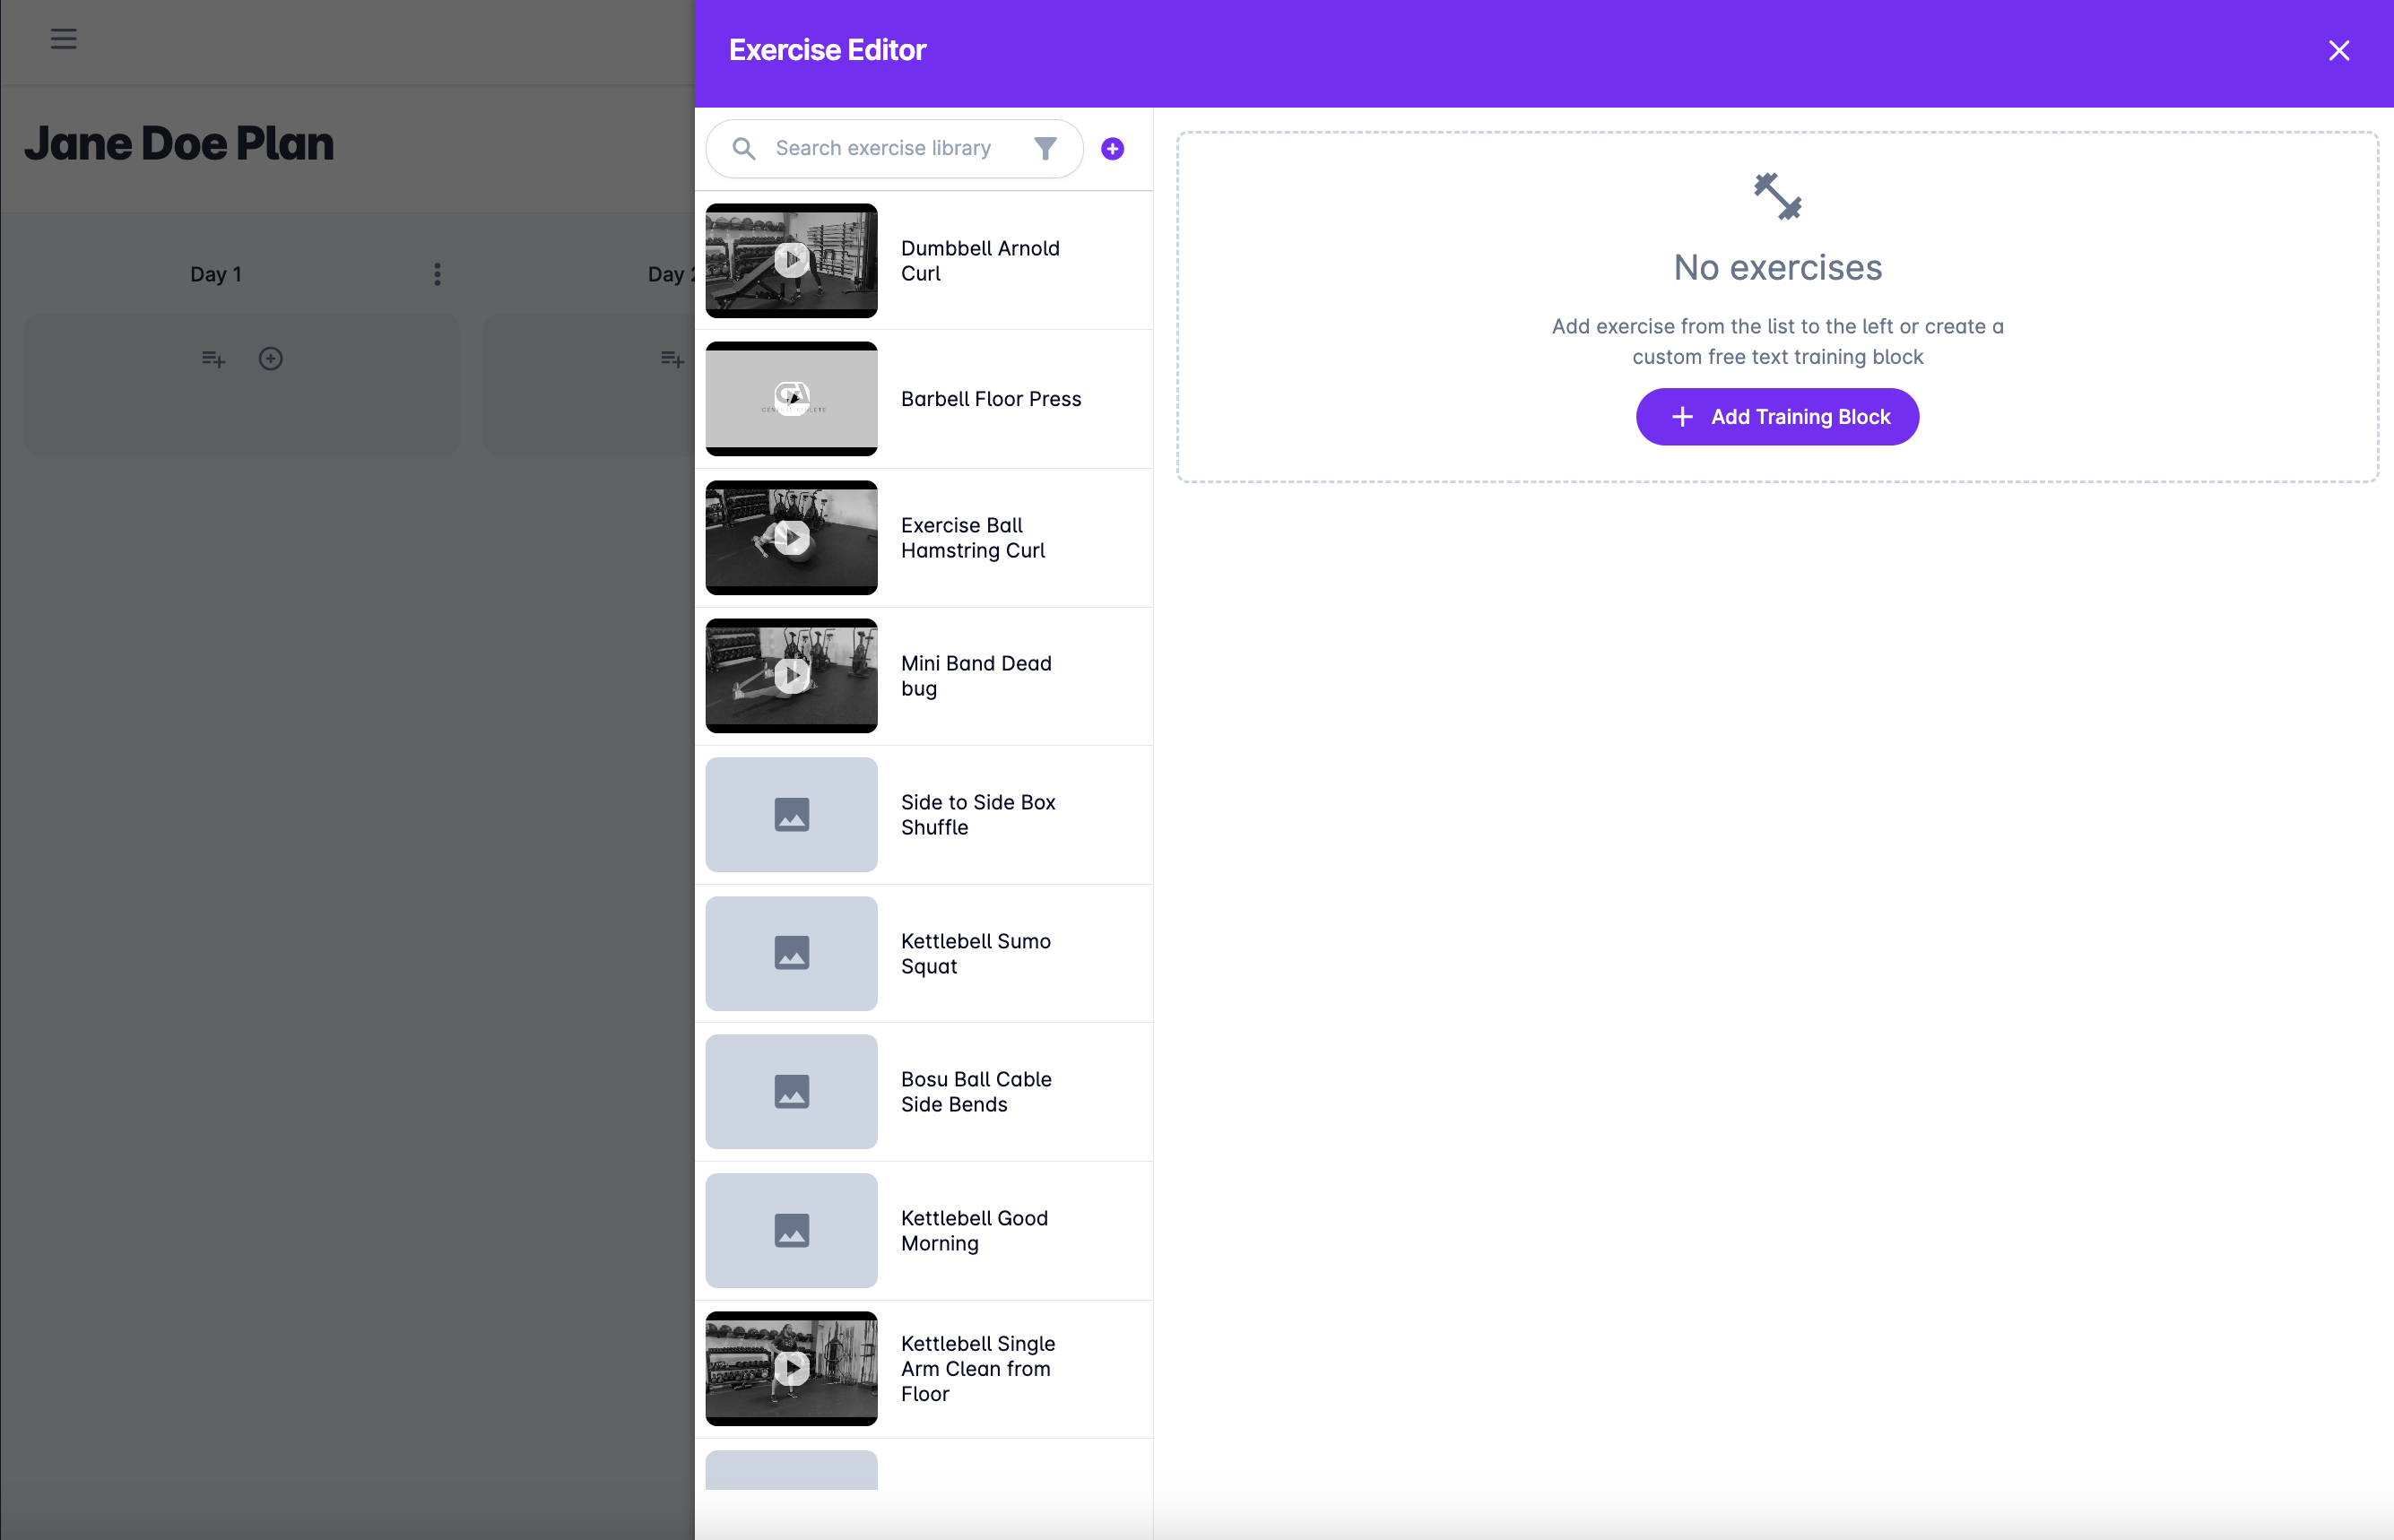Click Day 2 add-to-list icon
The image size is (2394, 1540).
672,358
